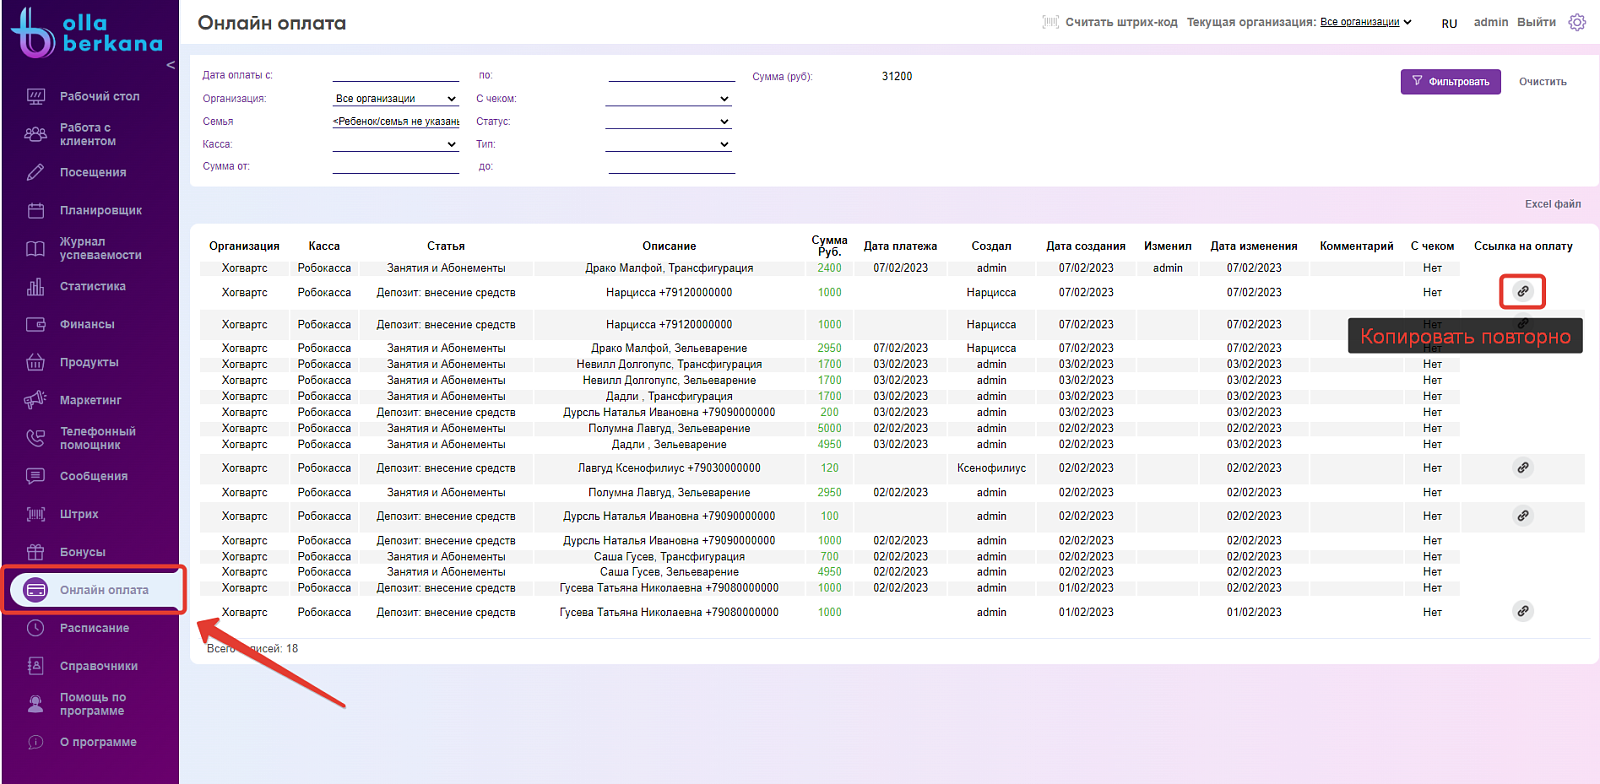Click the Всего записей: 18 text
Viewport: 1600px width, 784px height.
click(252, 649)
